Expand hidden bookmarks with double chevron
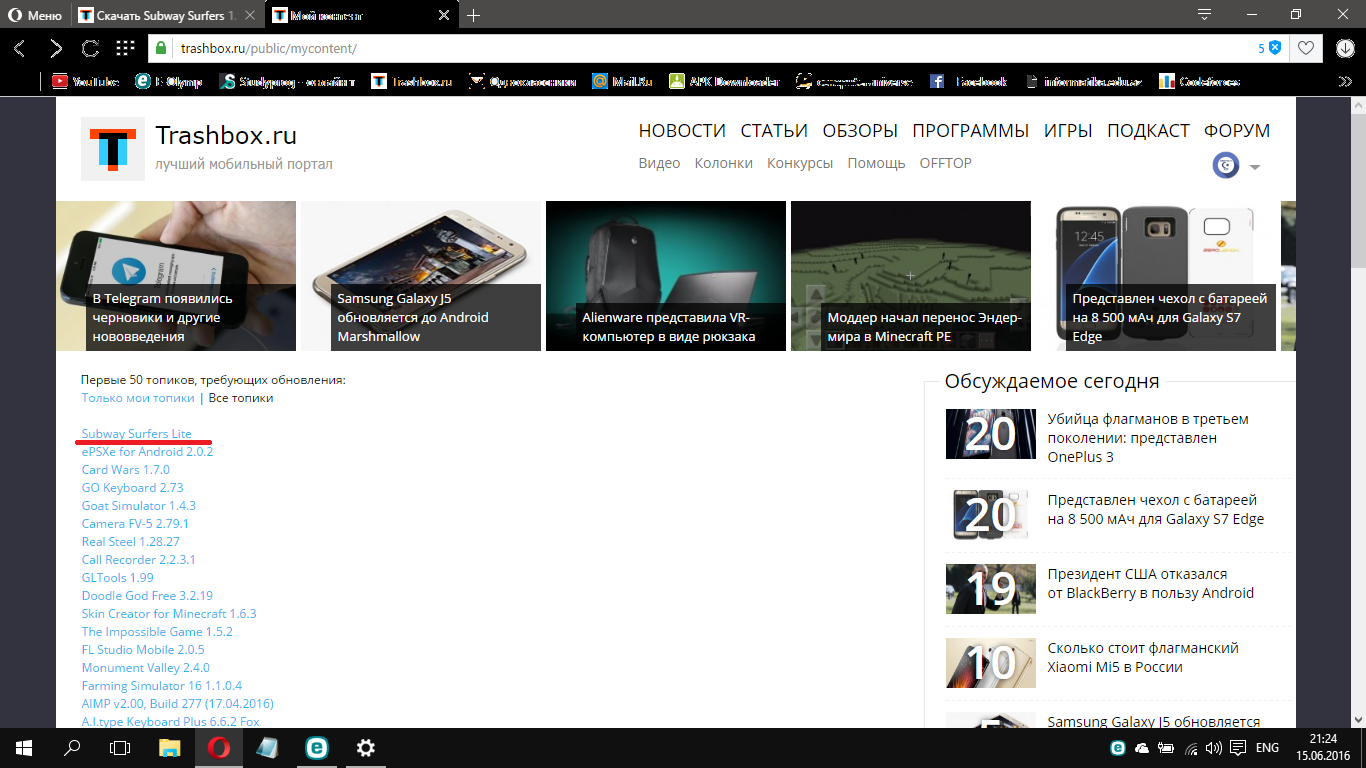 [x=1346, y=82]
